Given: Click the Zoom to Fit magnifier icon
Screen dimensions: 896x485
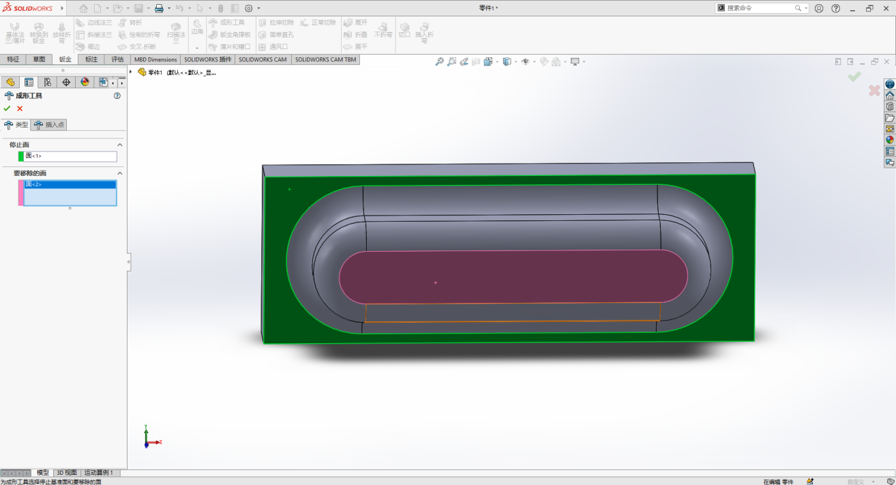Looking at the screenshot, I should [439, 62].
